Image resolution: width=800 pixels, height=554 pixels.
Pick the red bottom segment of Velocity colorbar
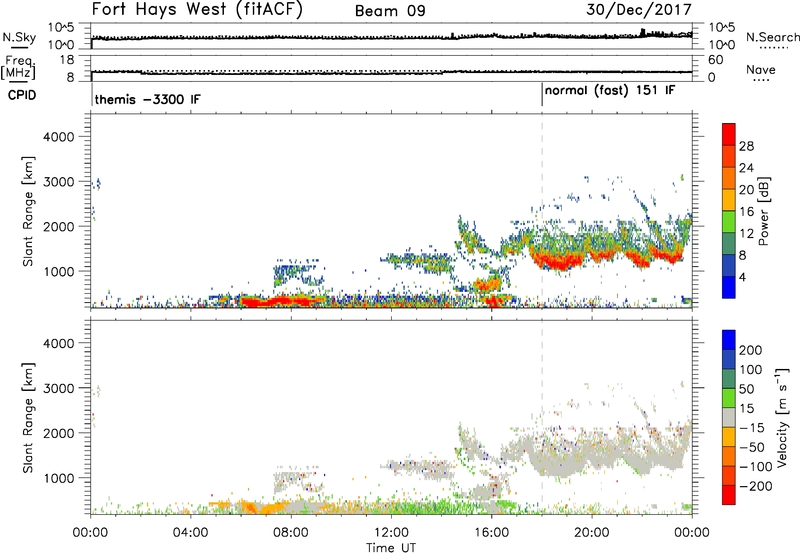[729, 495]
